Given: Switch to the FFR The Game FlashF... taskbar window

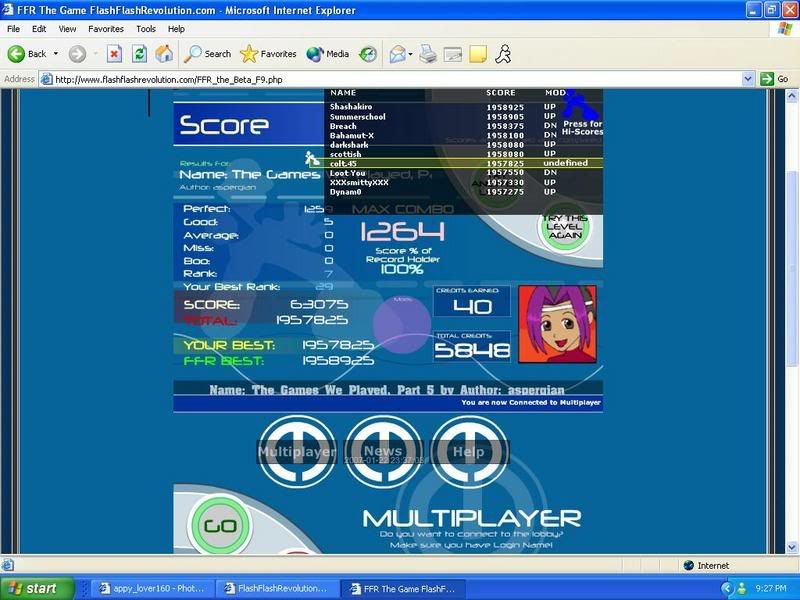Looking at the screenshot, I should point(403,588).
